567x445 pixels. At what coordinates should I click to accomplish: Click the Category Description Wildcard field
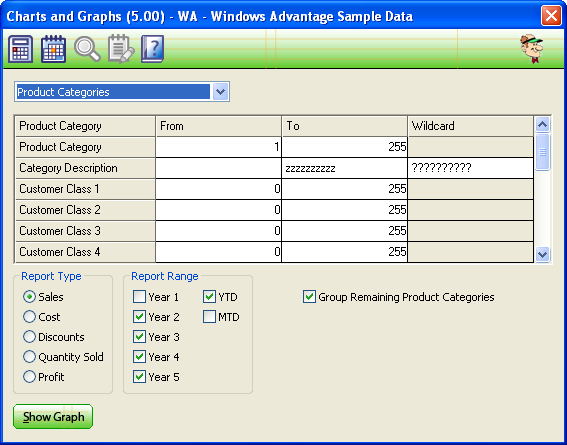470,168
